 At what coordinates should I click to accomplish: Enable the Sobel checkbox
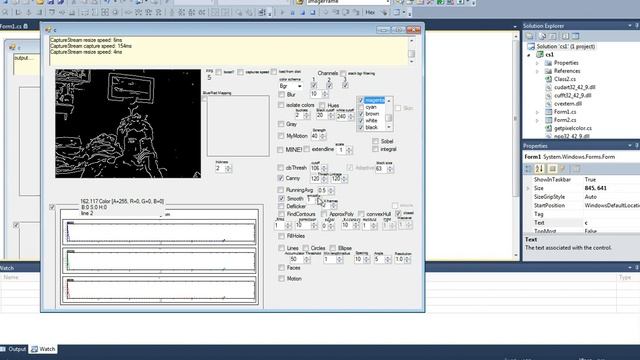tap(375, 141)
